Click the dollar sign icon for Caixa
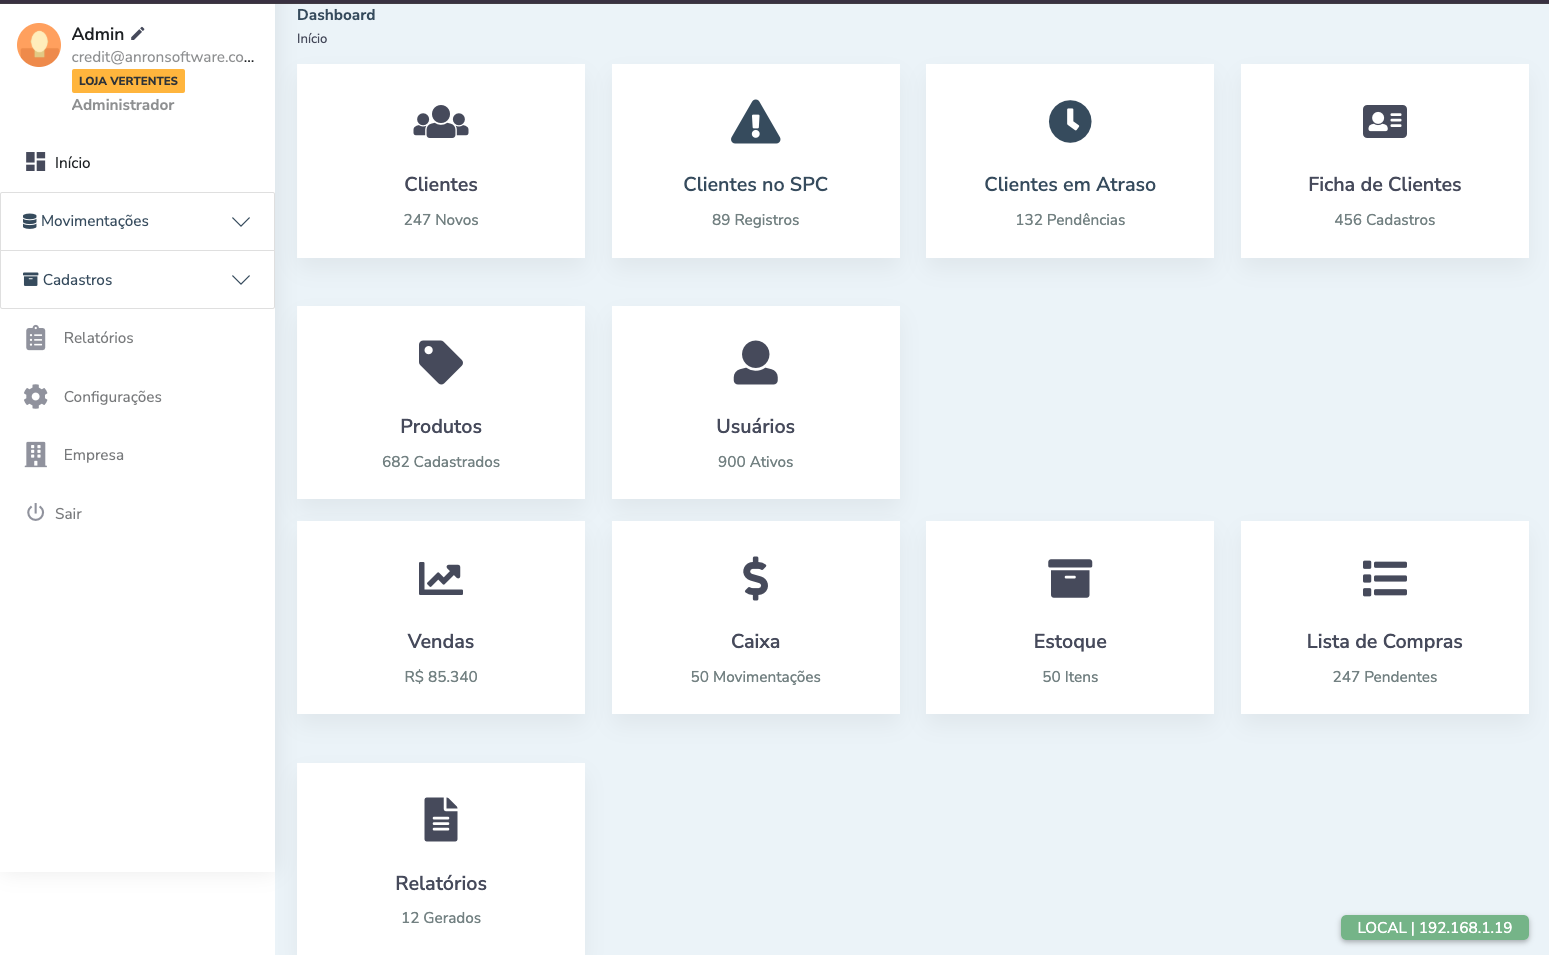 click(755, 578)
